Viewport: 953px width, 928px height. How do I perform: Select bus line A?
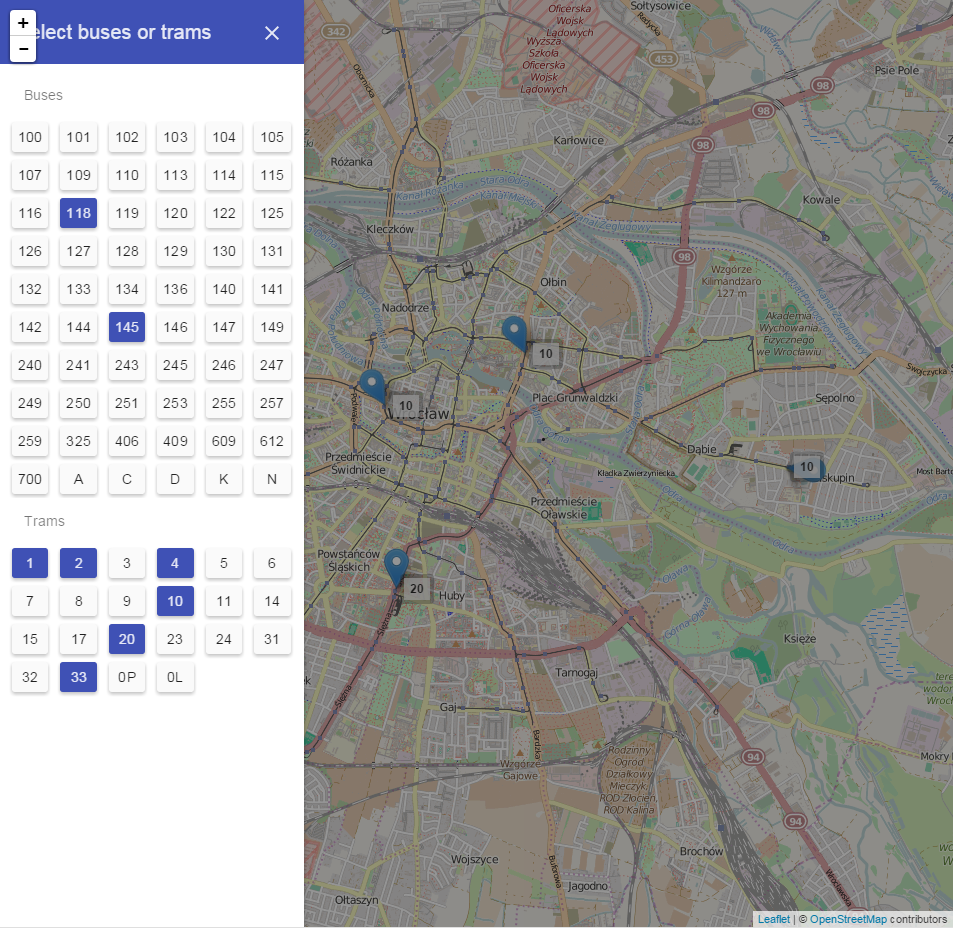[x=78, y=479]
